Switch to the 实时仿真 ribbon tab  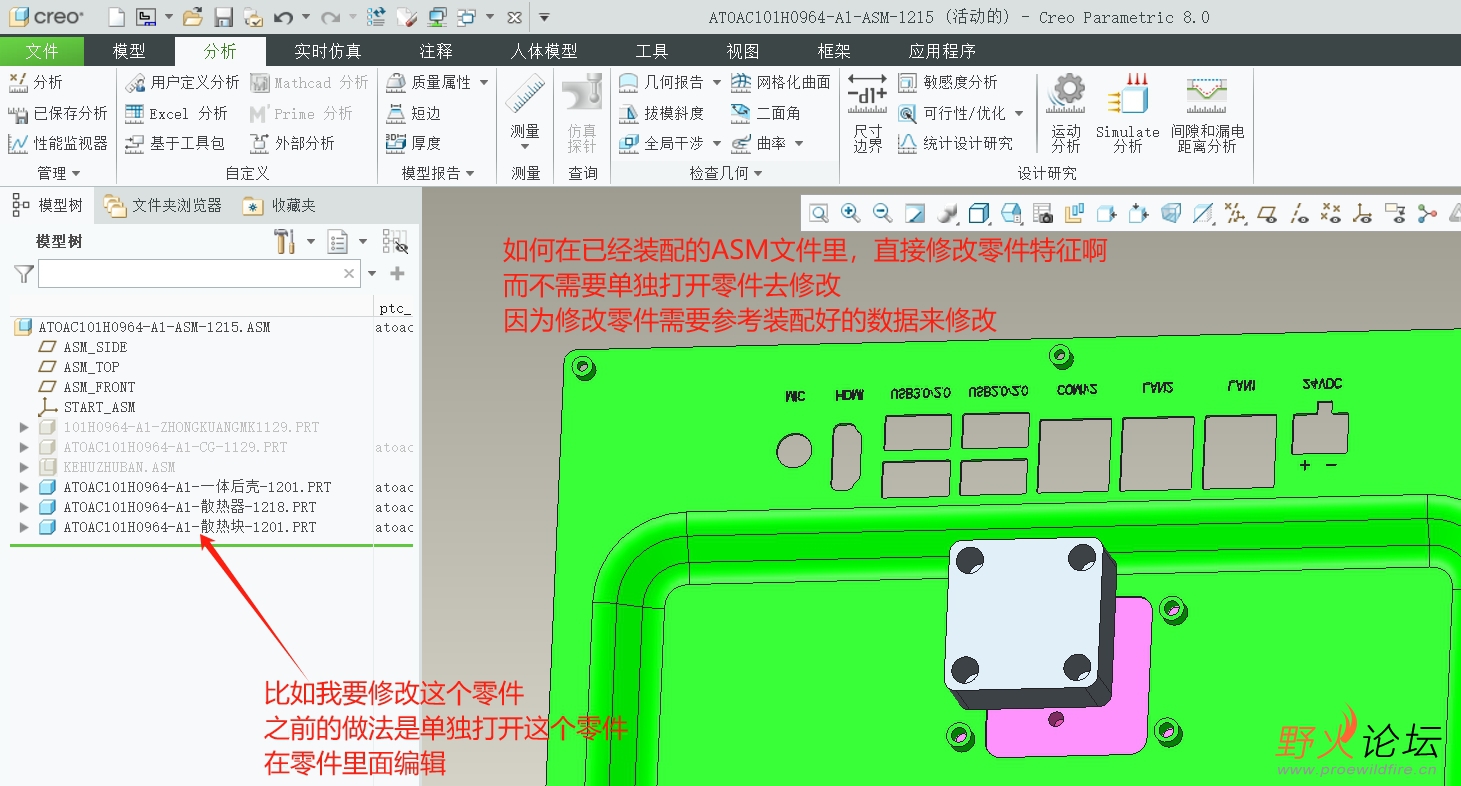point(327,51)
